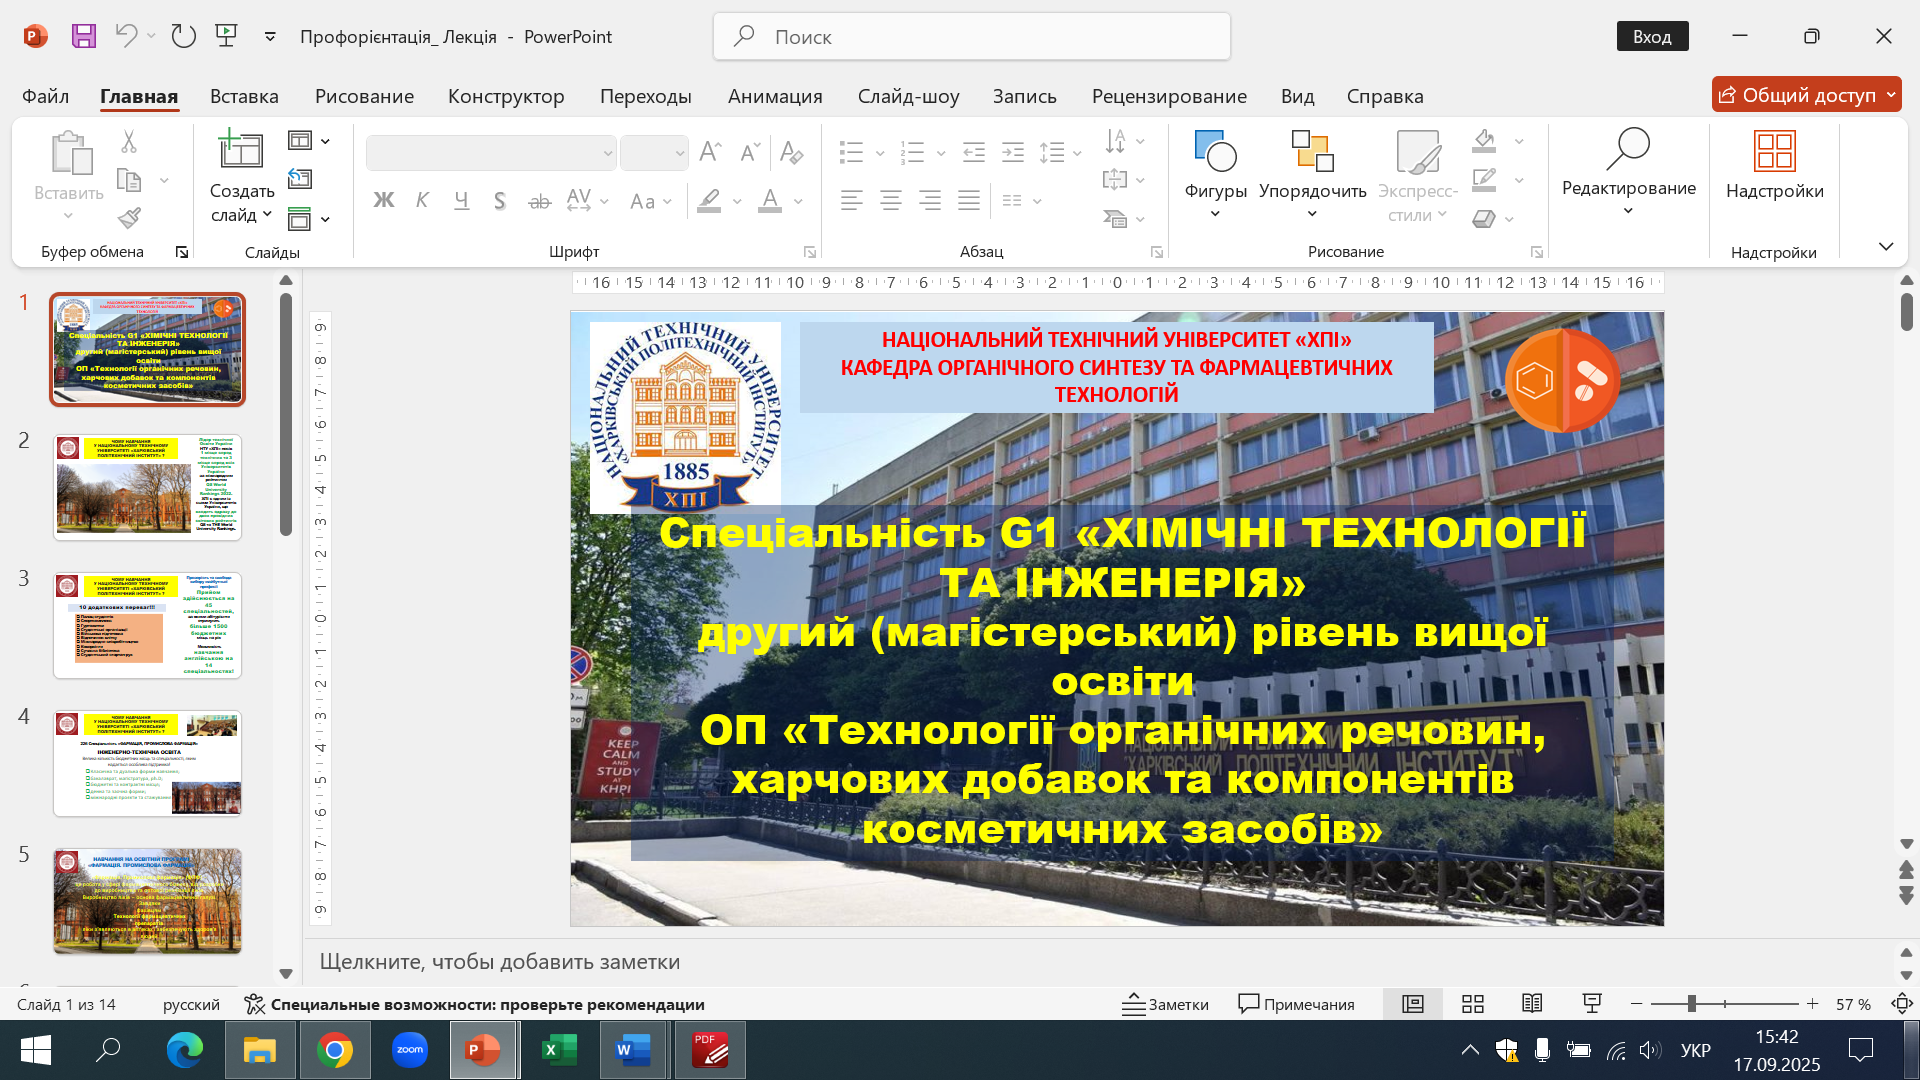Open Slide Sorter view in status bar

pos(1472,1004)
